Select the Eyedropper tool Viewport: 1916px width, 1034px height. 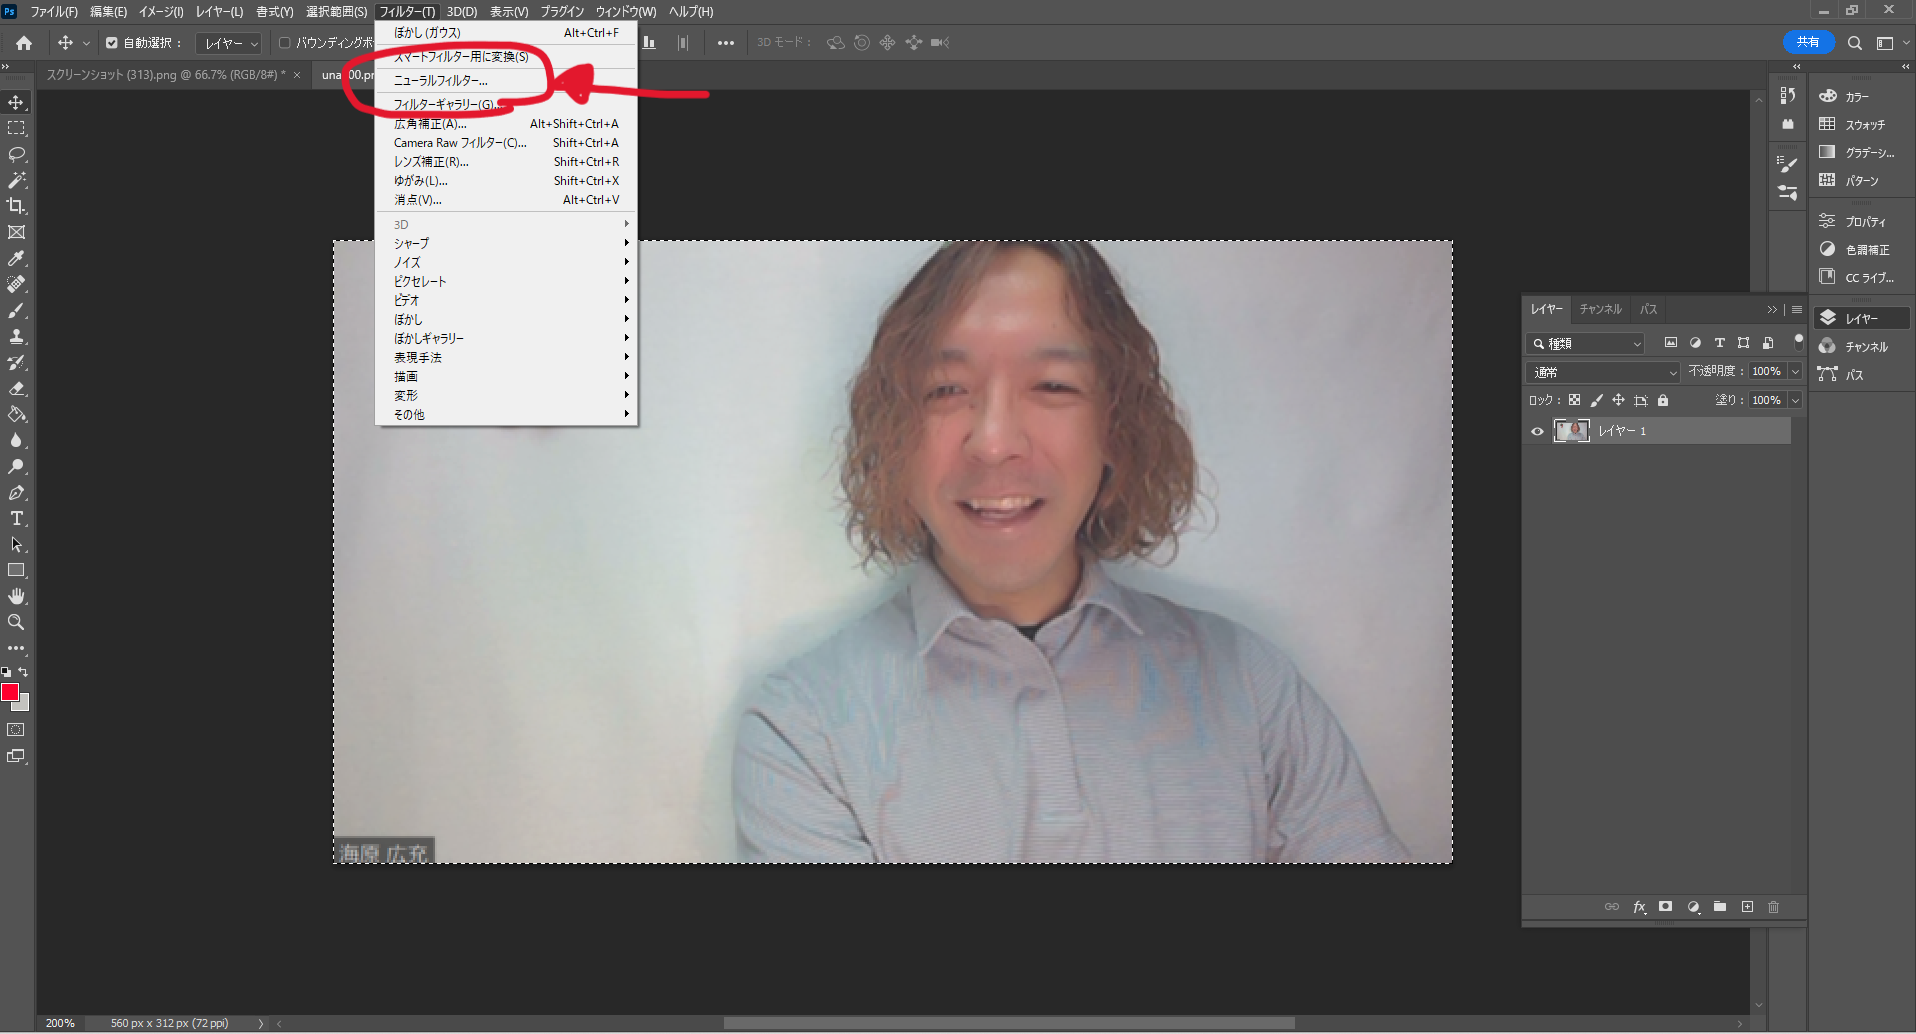pyautogui.click(x=16, y=258)
